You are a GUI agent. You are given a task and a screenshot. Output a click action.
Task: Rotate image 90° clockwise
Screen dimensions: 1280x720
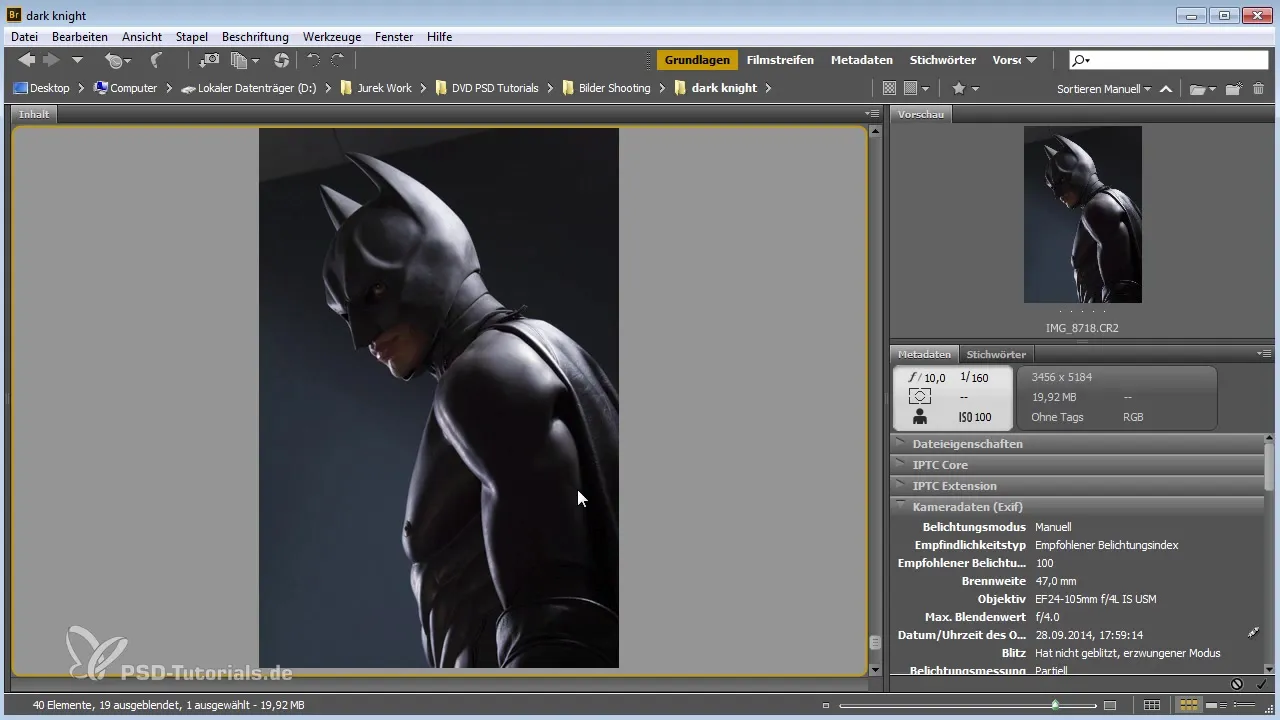click(338, 61)
